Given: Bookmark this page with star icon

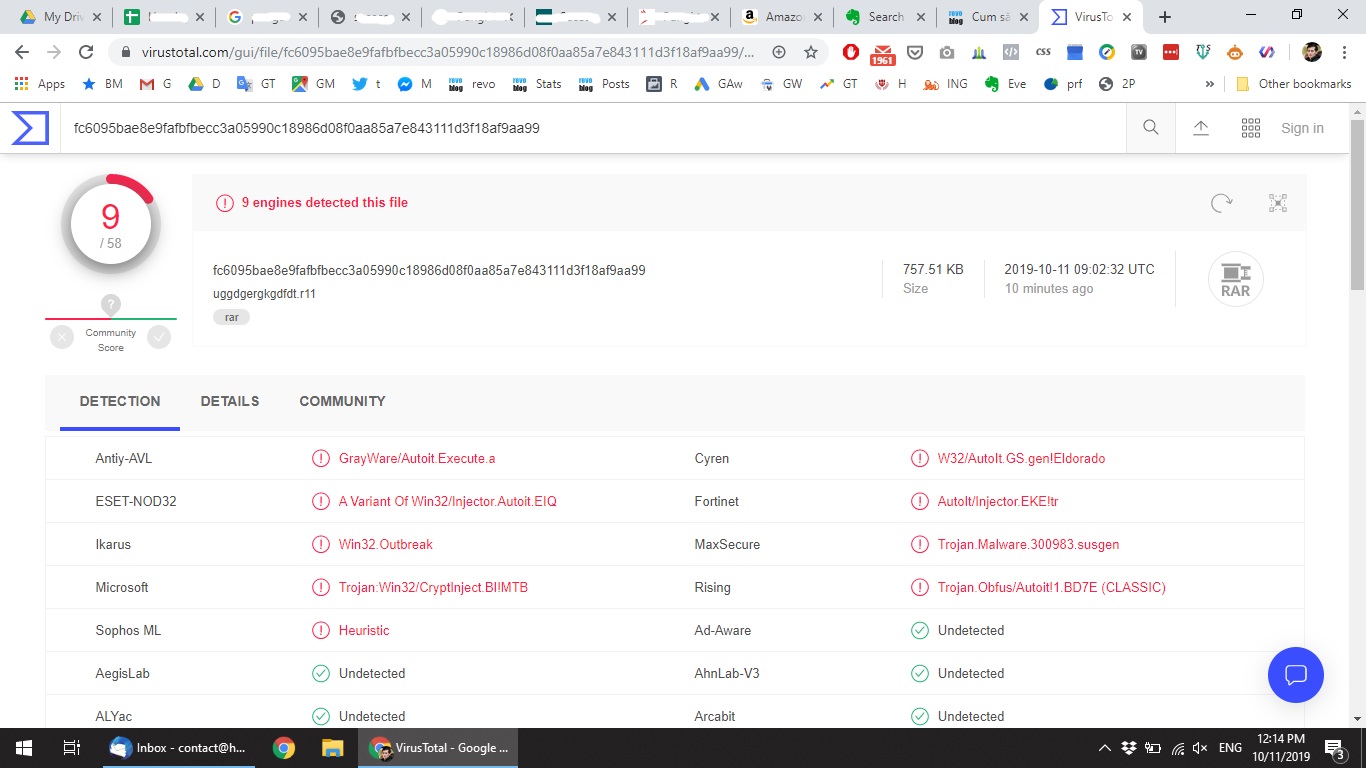Looking at the screenshot, I should click(811, 52).
